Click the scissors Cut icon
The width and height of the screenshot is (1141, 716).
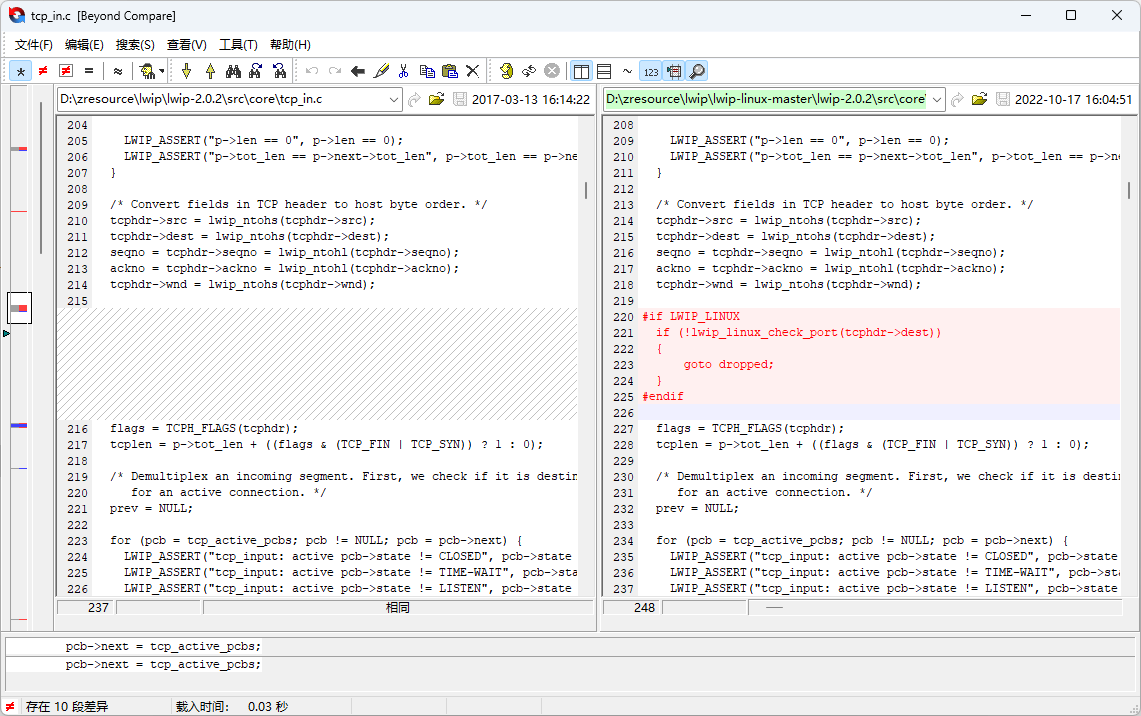(404, 71)
